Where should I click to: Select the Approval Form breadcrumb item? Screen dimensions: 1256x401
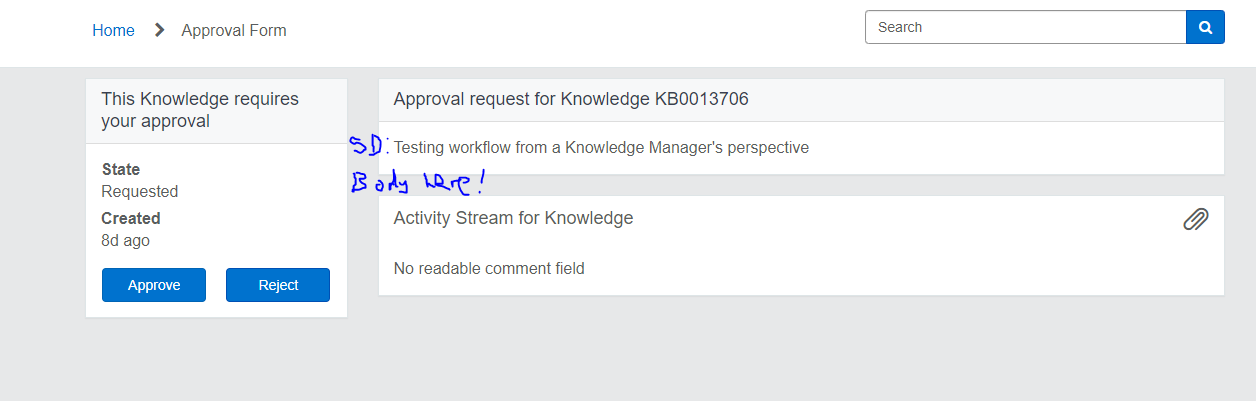pyautogui.click(x=234, y=30)
